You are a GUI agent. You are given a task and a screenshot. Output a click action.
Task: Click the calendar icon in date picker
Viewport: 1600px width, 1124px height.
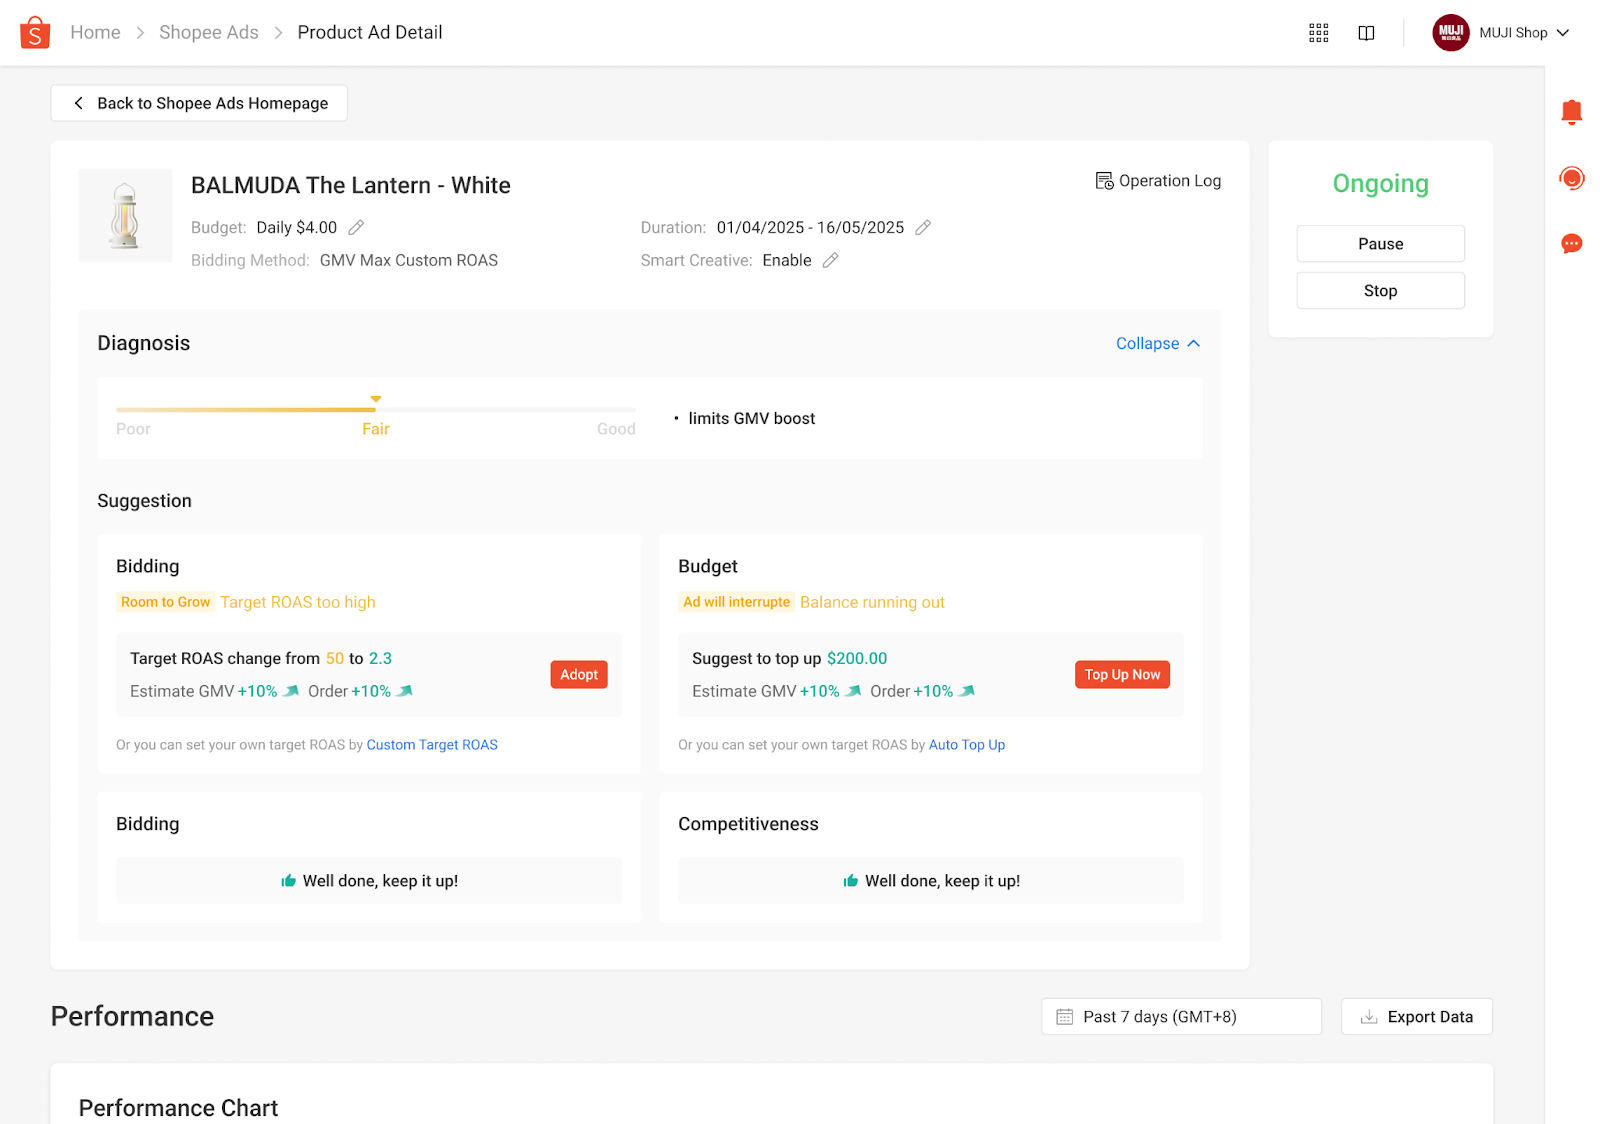point(1065,1017)
